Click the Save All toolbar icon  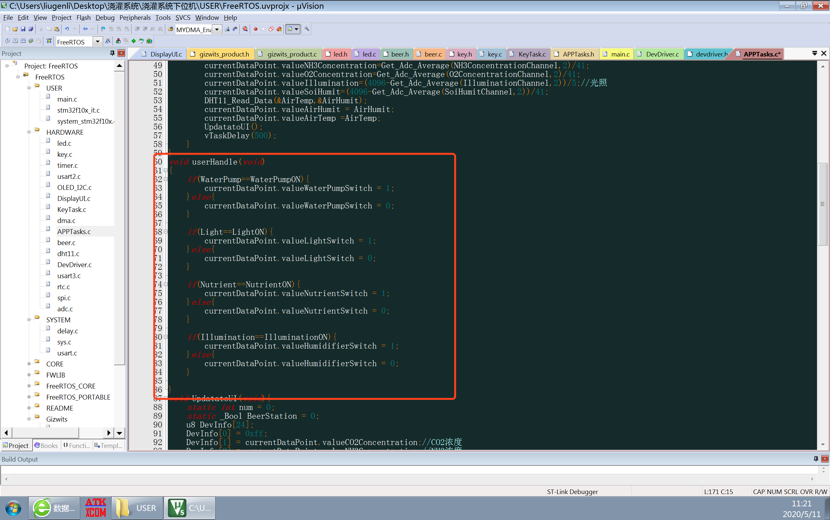click(31, 29)
